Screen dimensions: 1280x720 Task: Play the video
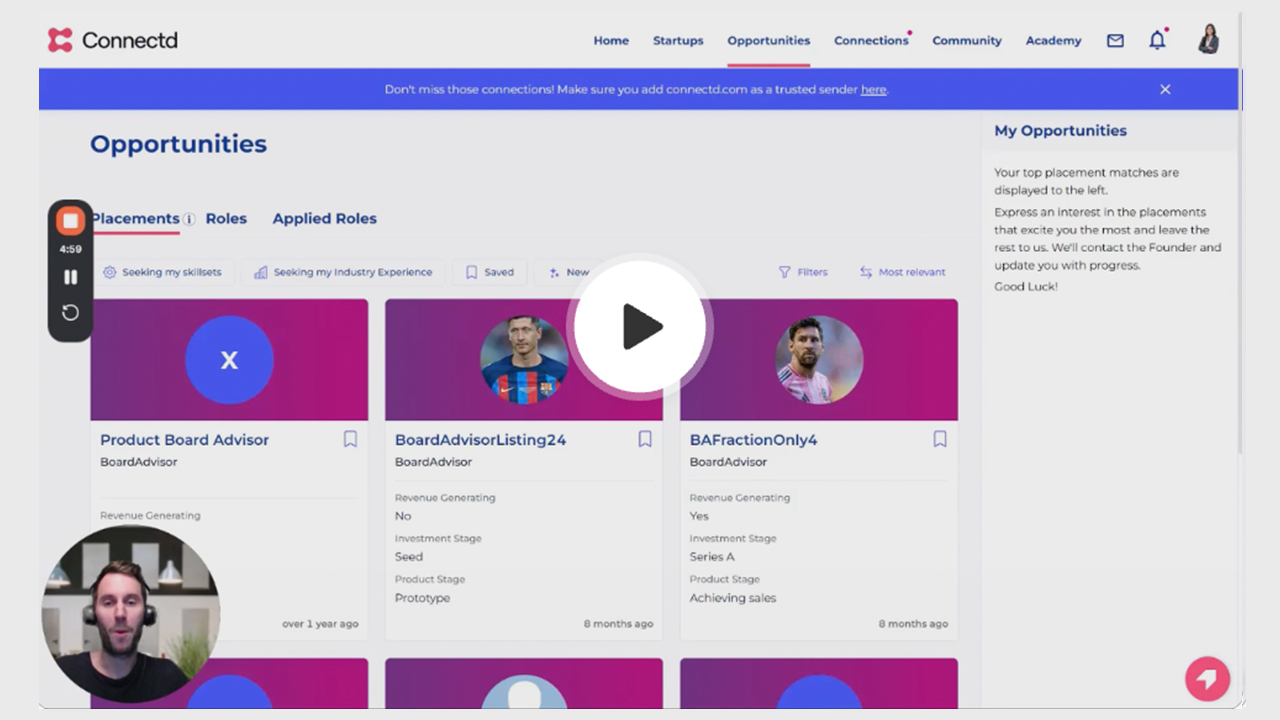coord(640,327)
